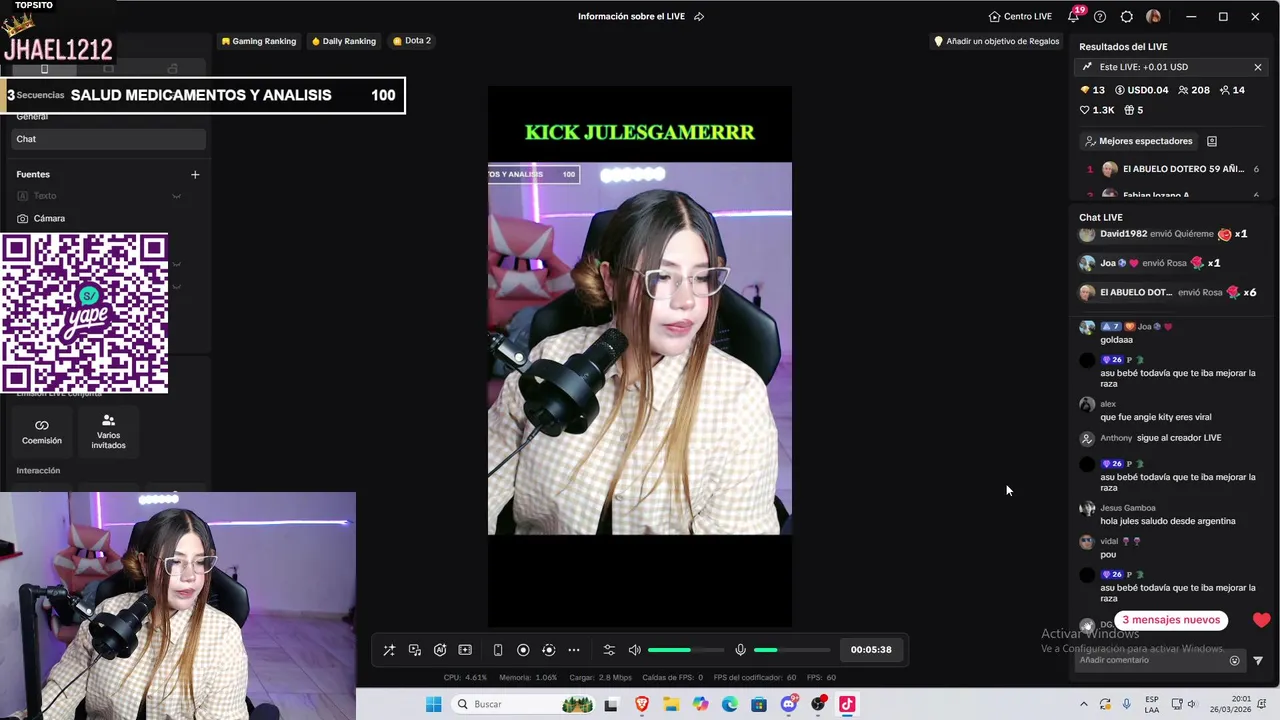Open Copilot from the taskbar
Image resolution: width=1280 pixels, height=720 pixels.
pos(700,704)
